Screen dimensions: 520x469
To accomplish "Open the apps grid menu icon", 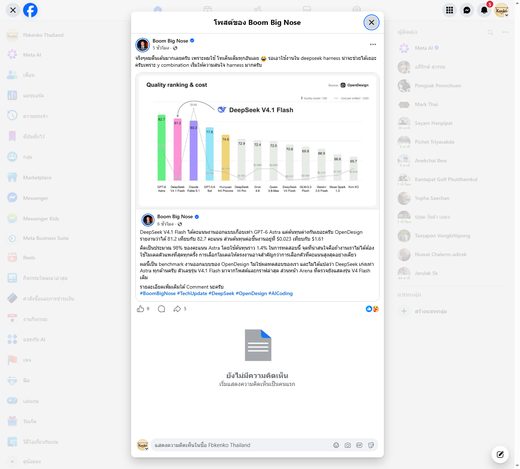I will [x=449, y=10].
